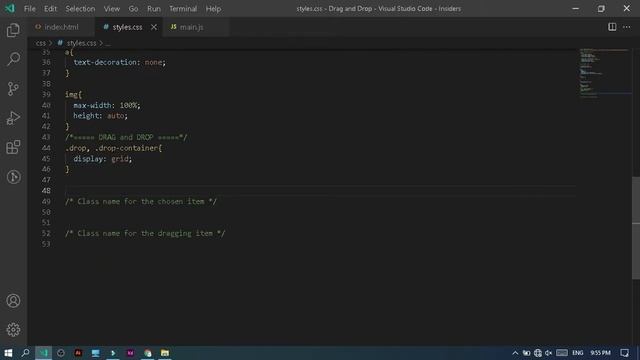Open the Windows notification center
This screenshot has height=360, width=640.
(x=624, y=353)
